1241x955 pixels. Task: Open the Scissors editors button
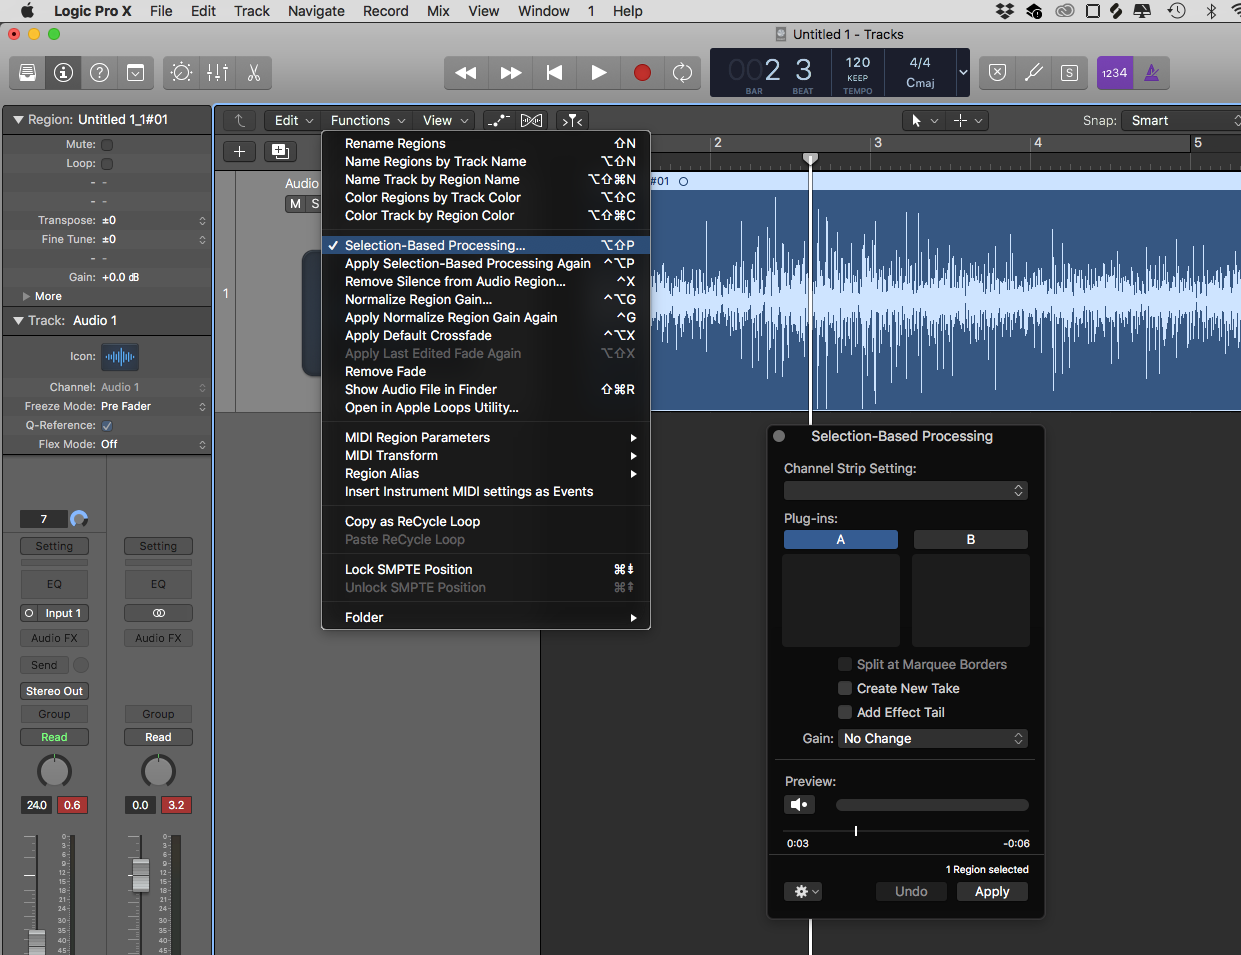pos(253,72)
